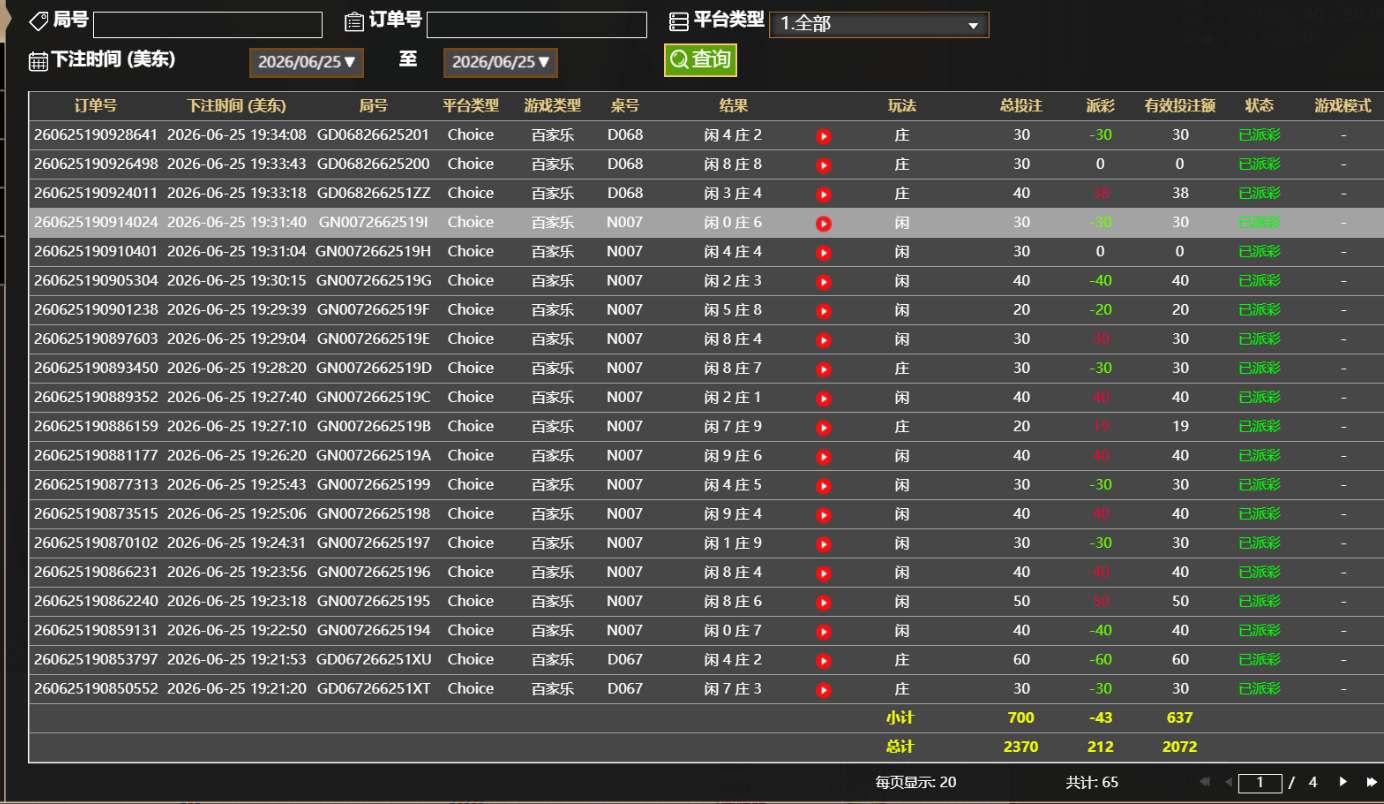Image resolution: width=1384 pixels, height=804 pixels.
Task: Select round number GD067266251XU
Action: click(x=373, y=659)
